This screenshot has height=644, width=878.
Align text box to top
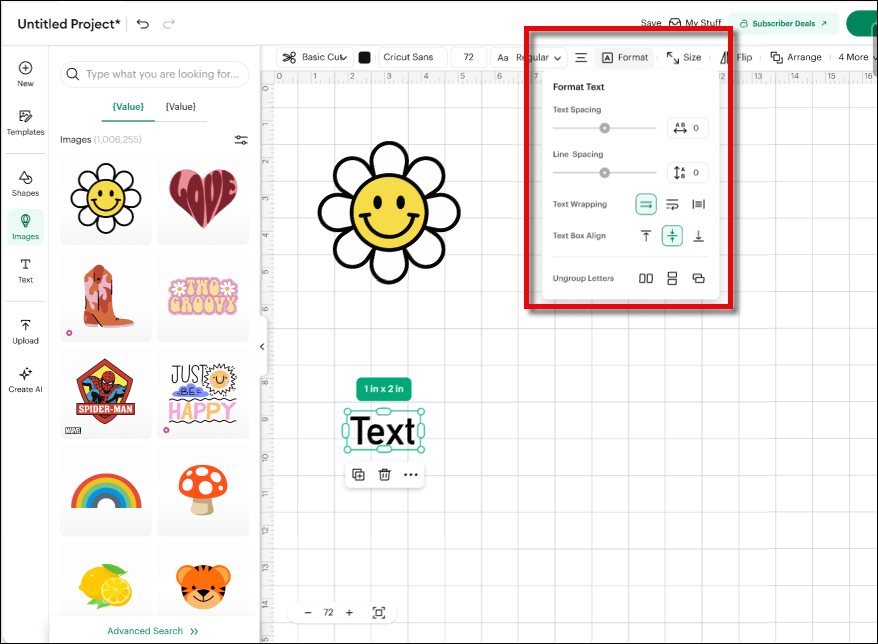(645, 236)
